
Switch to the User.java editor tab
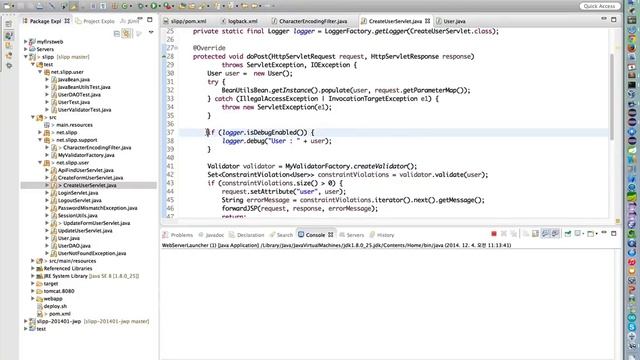pyautogui.click(x=451, y=21)
